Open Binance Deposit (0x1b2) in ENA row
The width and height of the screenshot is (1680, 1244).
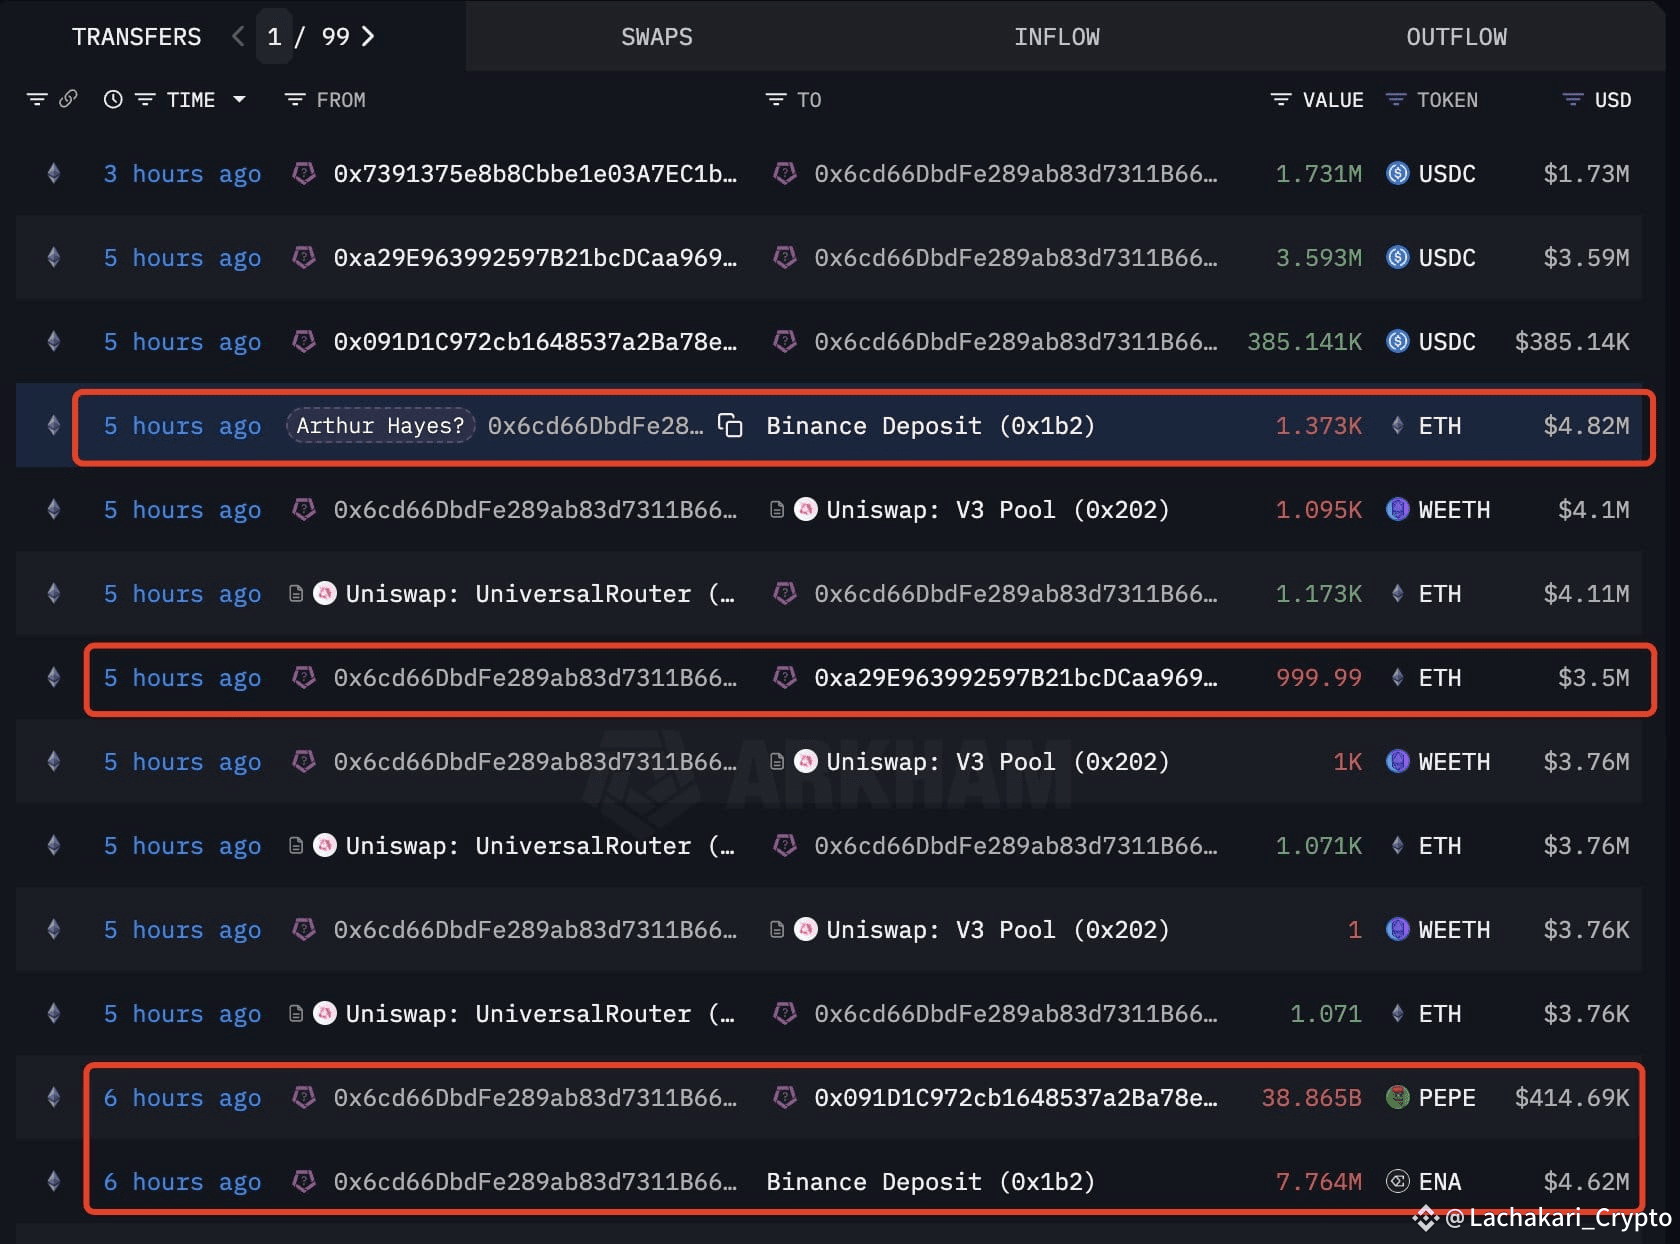coord(930,1182)
